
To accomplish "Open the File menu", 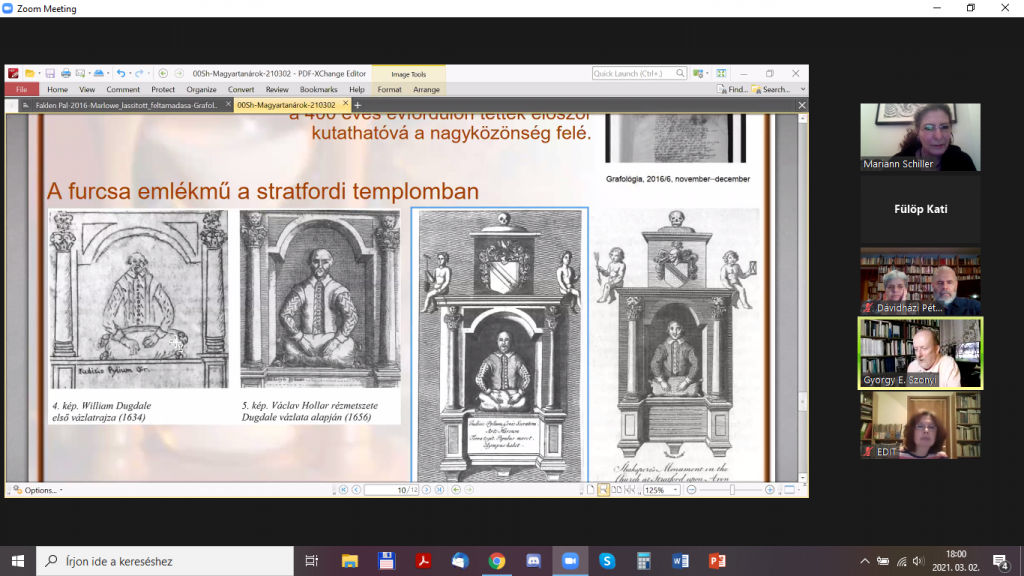I will (22, 89).
